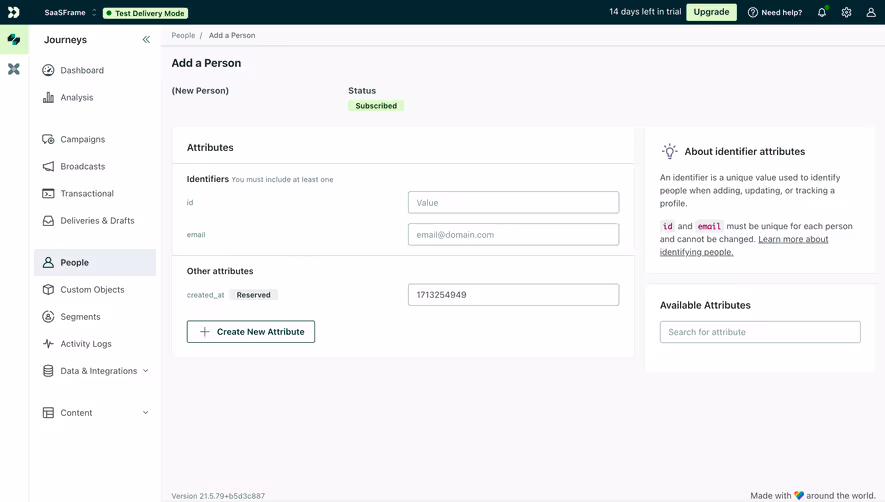
Task: Click the help question mark icon
Action: pyautogui.click(x=752, y=12)
